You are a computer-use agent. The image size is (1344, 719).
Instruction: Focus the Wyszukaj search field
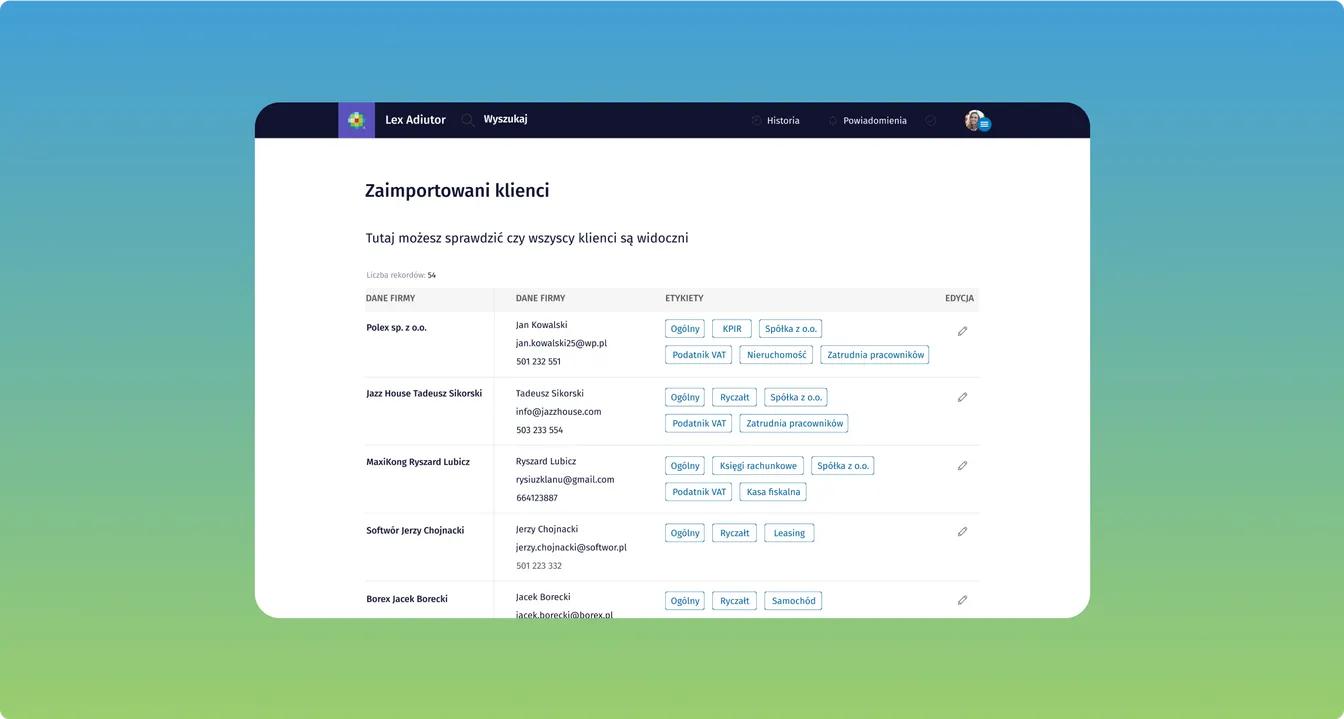[x=505, y=119]
